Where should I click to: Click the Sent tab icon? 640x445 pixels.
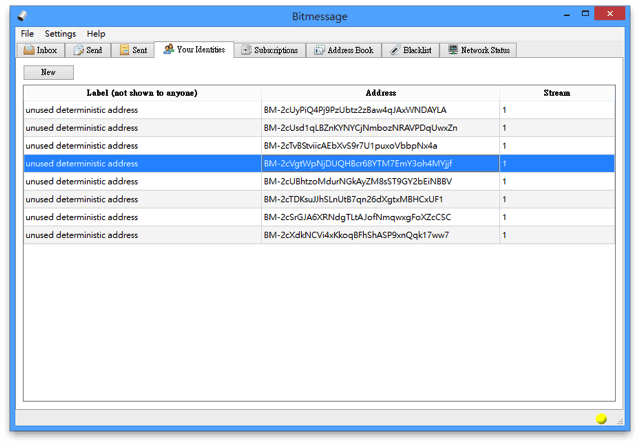124,50
